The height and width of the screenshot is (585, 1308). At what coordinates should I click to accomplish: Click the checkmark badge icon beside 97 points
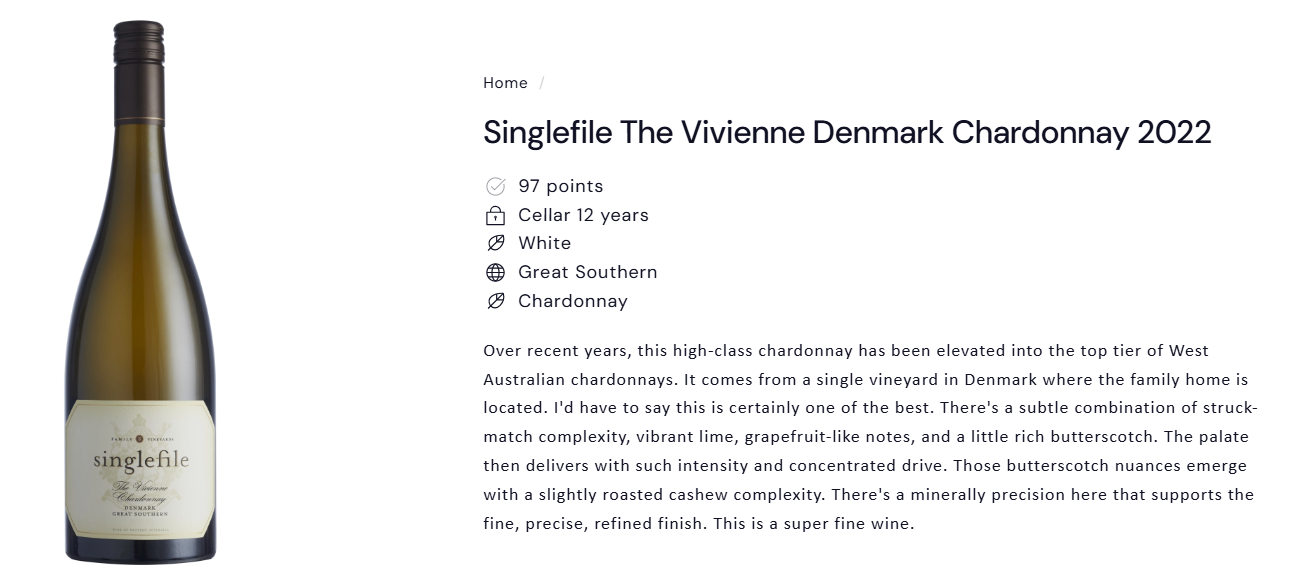pos(495,186)
